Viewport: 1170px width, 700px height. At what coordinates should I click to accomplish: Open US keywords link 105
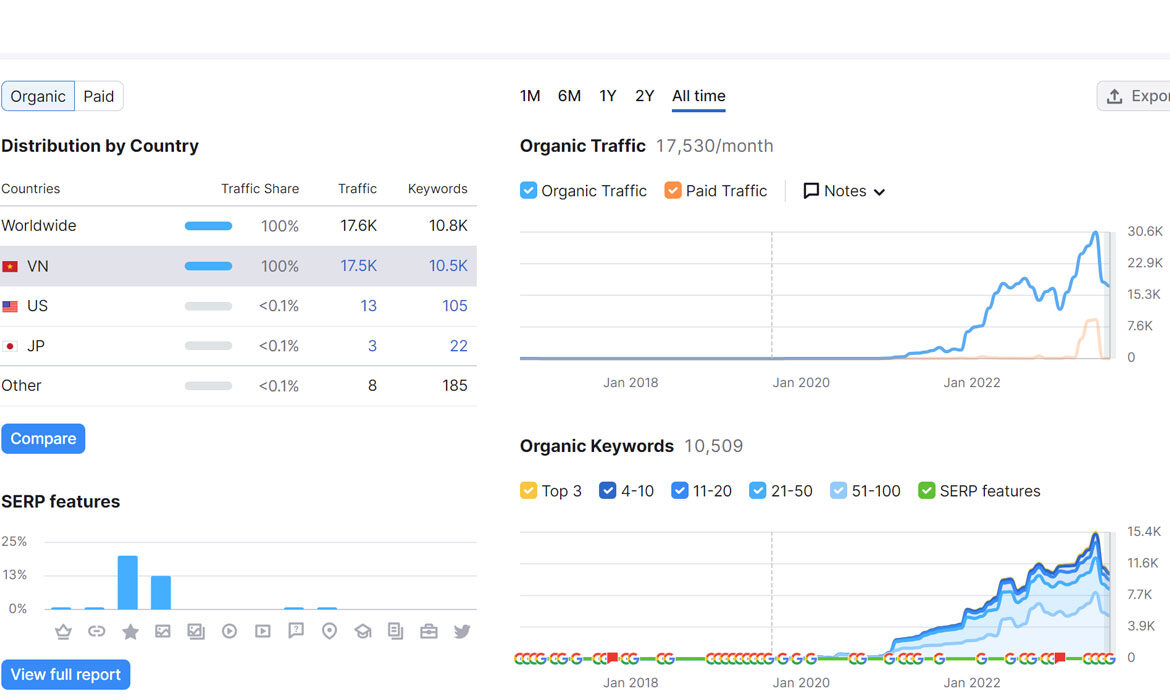click(x=454, y=306)
